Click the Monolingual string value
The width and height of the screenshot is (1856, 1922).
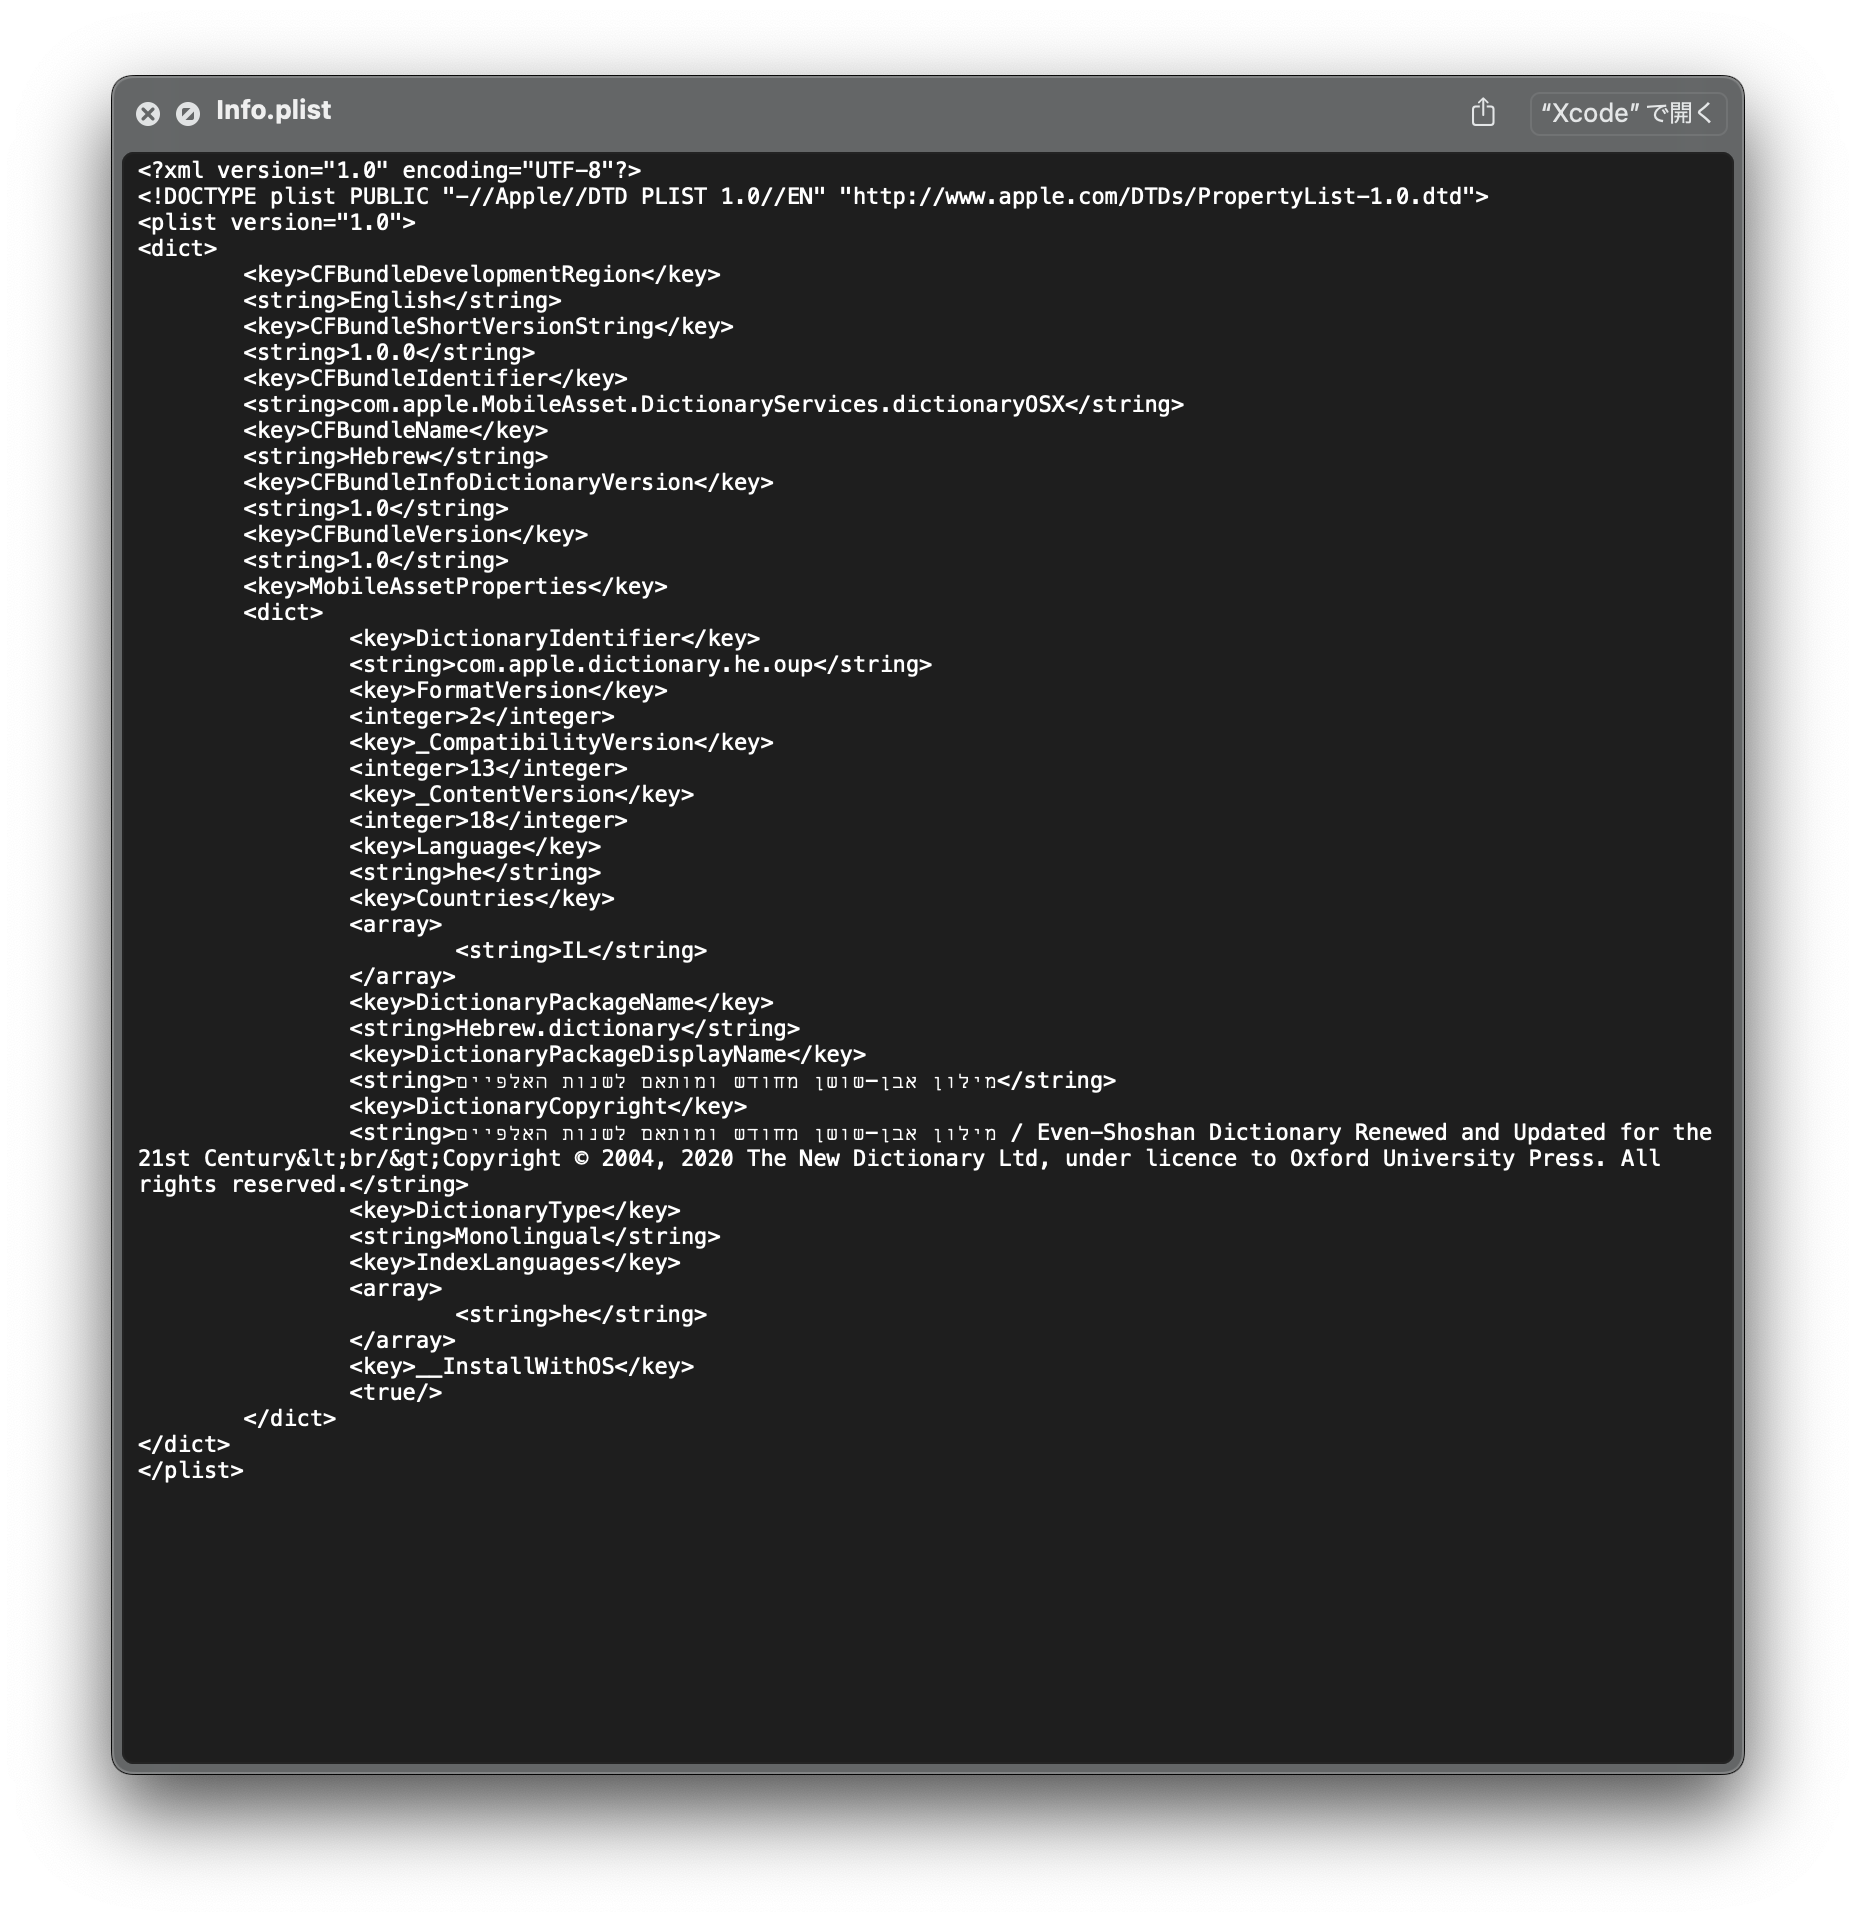535,1236
